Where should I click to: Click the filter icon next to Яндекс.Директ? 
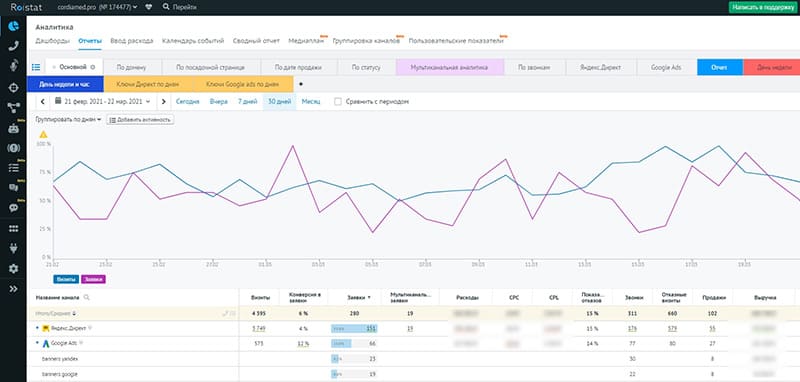pos(90,328)
